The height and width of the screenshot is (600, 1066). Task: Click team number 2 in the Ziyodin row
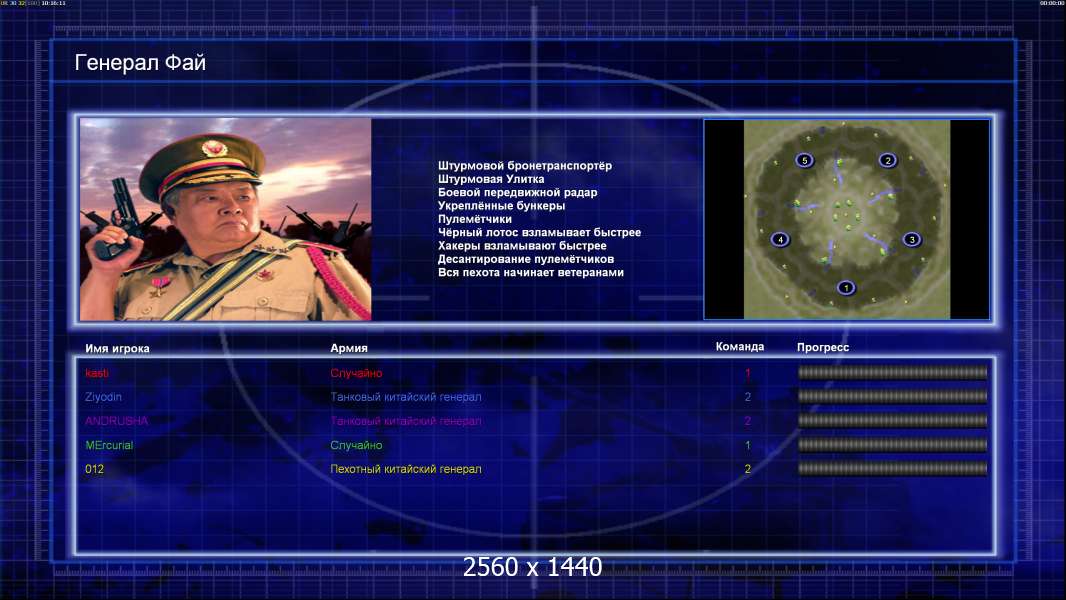(x=748, y=397)
